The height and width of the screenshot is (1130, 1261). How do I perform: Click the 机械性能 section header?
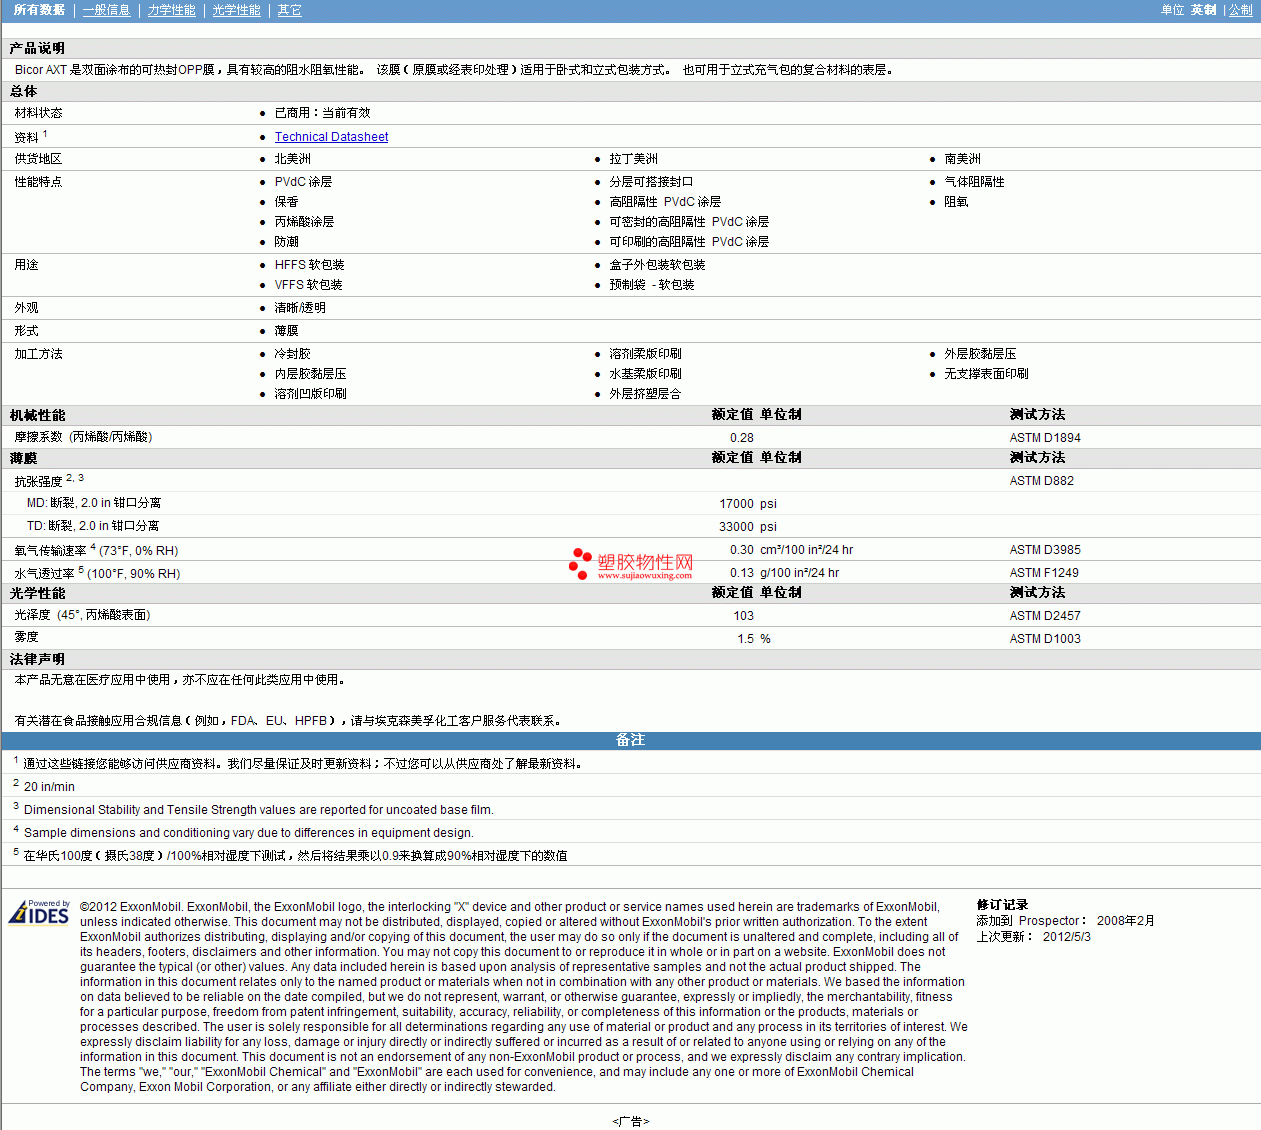click(x=37, y=415)
